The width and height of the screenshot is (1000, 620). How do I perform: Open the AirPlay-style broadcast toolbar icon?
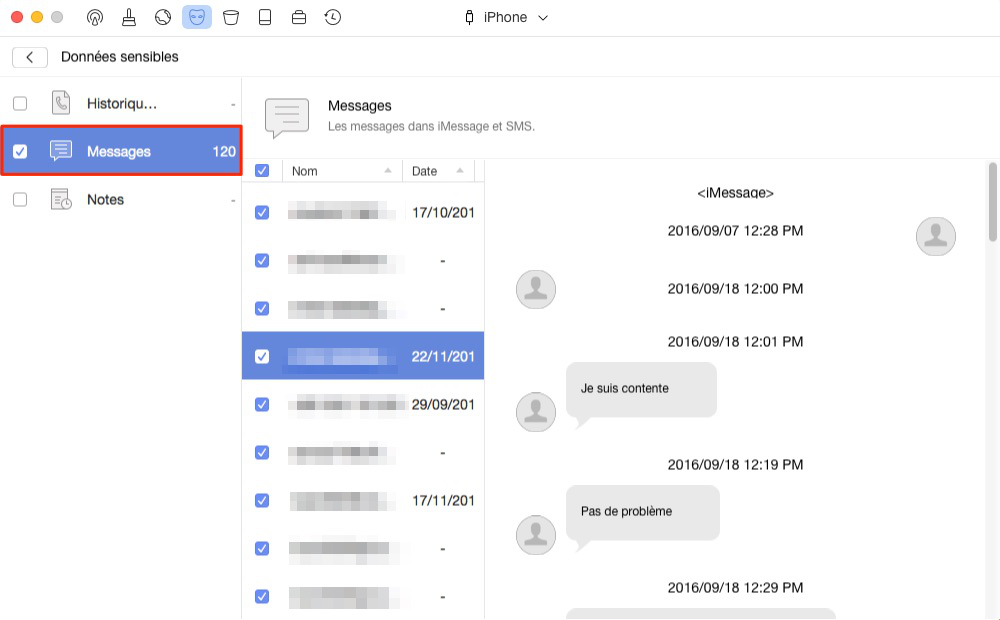(x=94, y=17)
